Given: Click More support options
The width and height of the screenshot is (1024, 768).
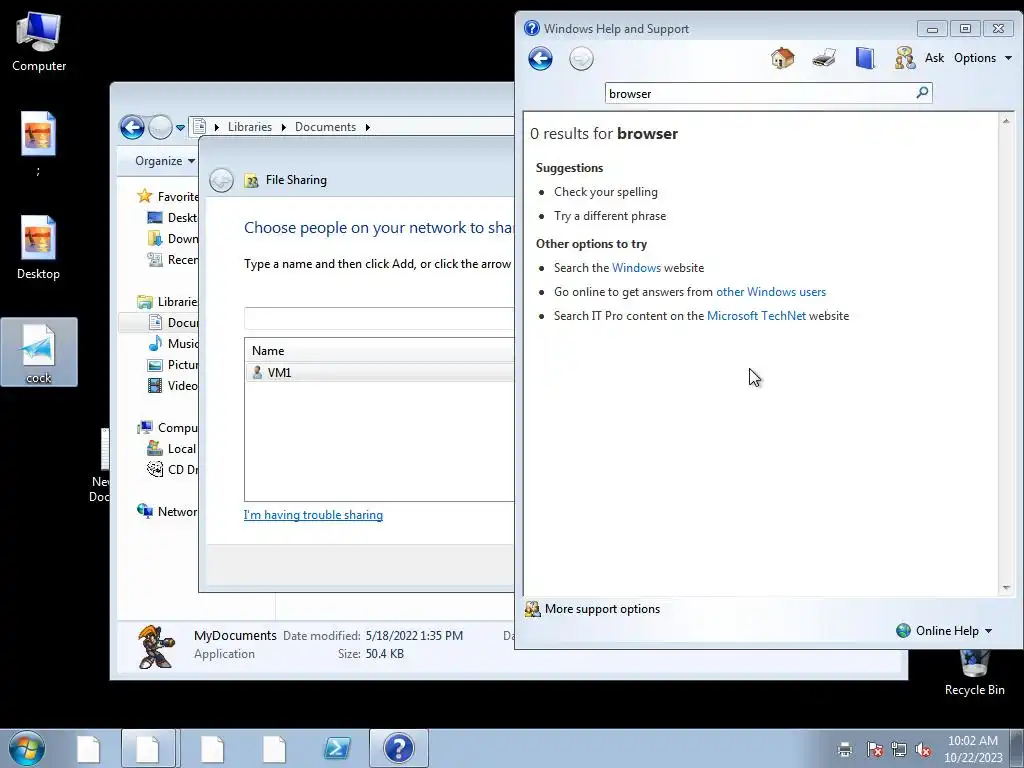Looking at the screenshot, I should [592, 609].
